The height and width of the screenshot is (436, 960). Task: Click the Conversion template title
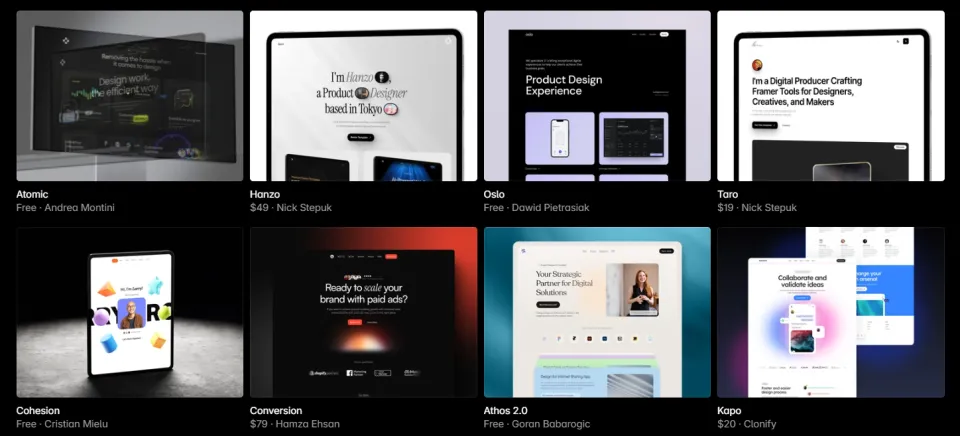[276, 410]
